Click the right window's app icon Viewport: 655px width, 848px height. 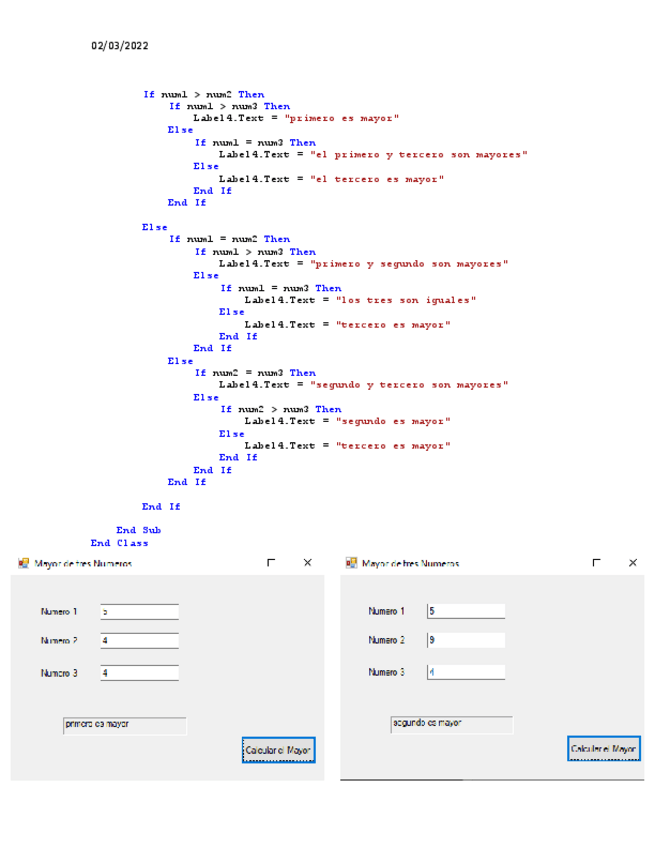351,564
